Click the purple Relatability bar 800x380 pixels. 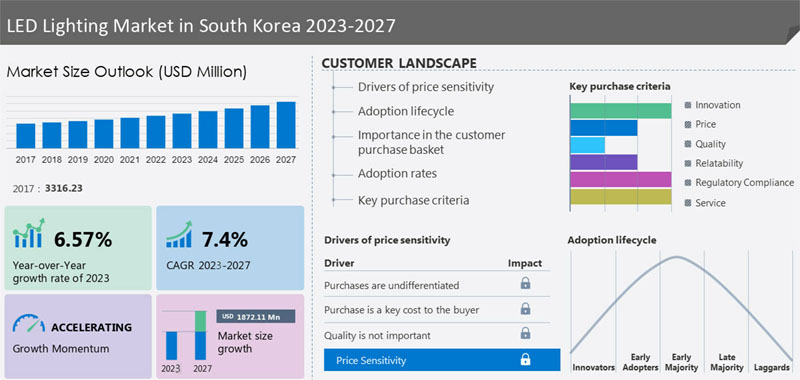click(x=604, y=162)
